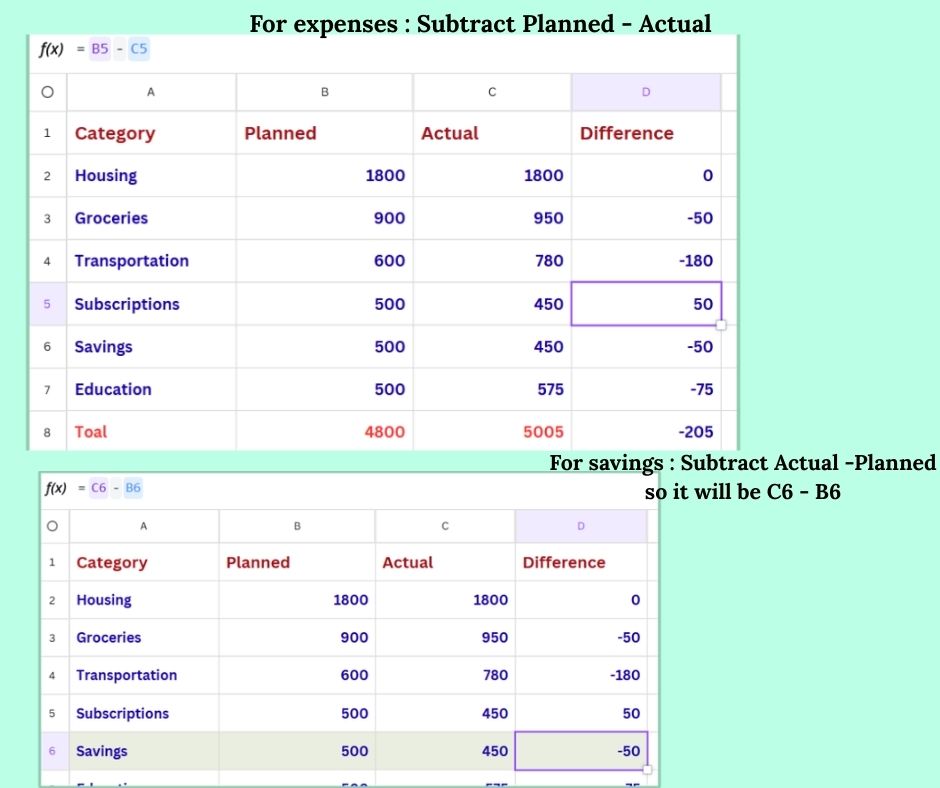Select highlighted row 5 header in the top spreadsheet
The image size is (940, 788).
[47, 304]
